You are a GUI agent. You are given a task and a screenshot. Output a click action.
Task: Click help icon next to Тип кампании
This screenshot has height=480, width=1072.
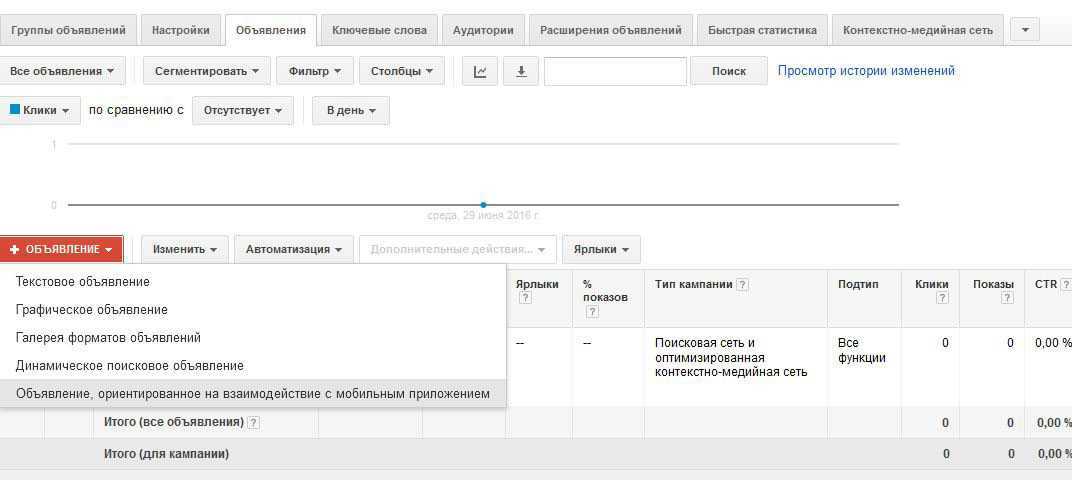point(742,285)
